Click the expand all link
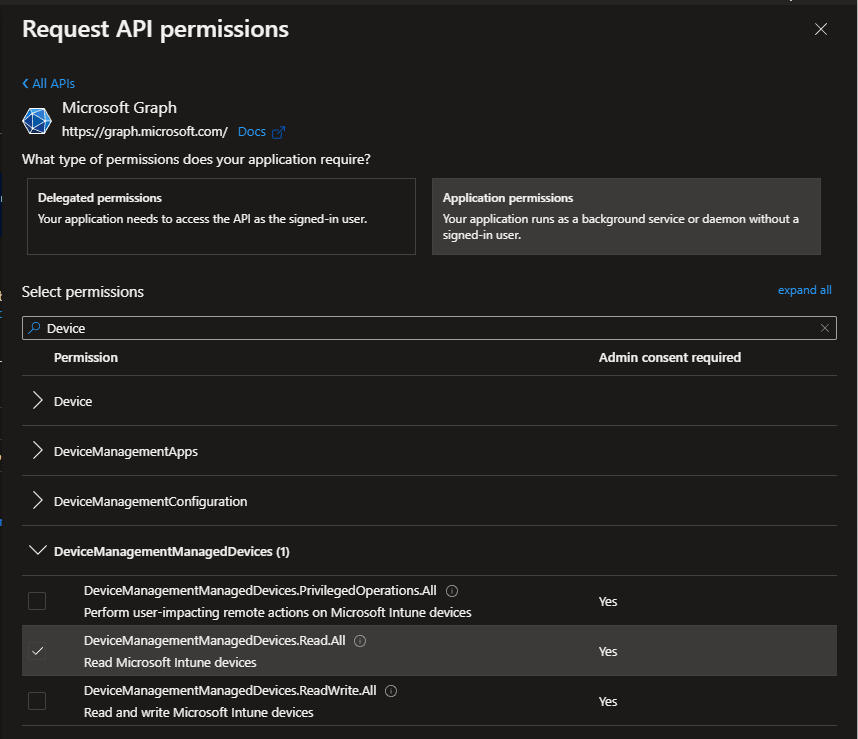Screen dimensions: 858x739 [804, 290]
